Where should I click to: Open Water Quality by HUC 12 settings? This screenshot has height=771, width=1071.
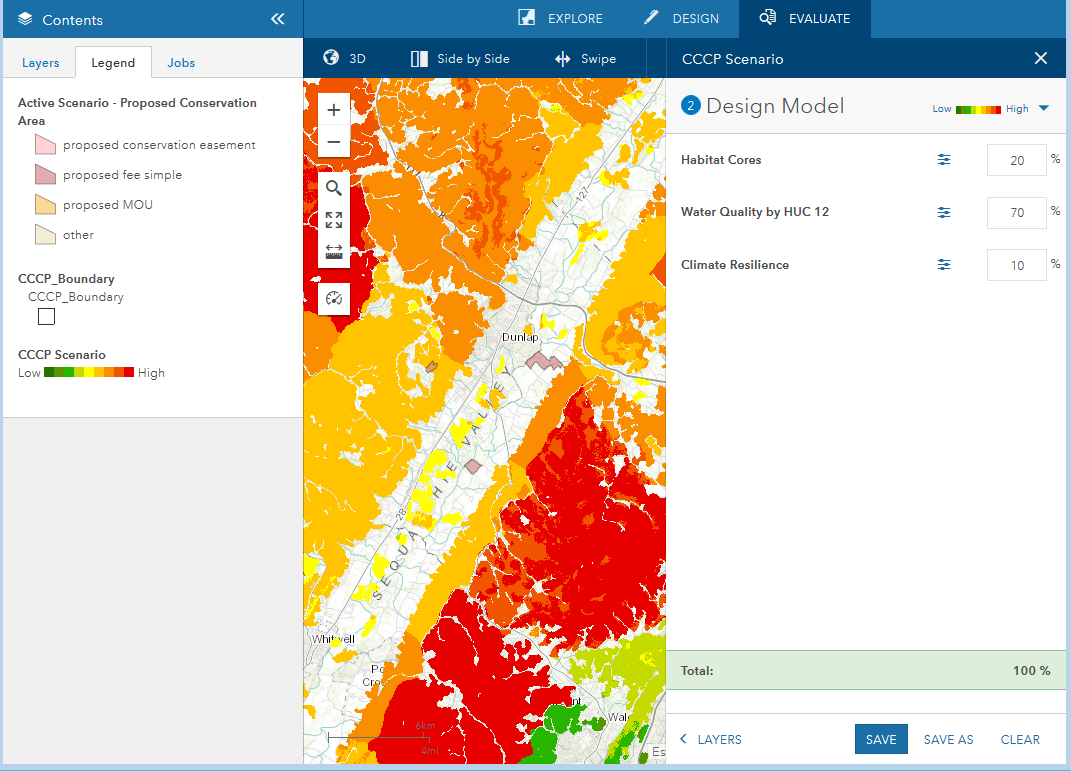coord(944,212)
